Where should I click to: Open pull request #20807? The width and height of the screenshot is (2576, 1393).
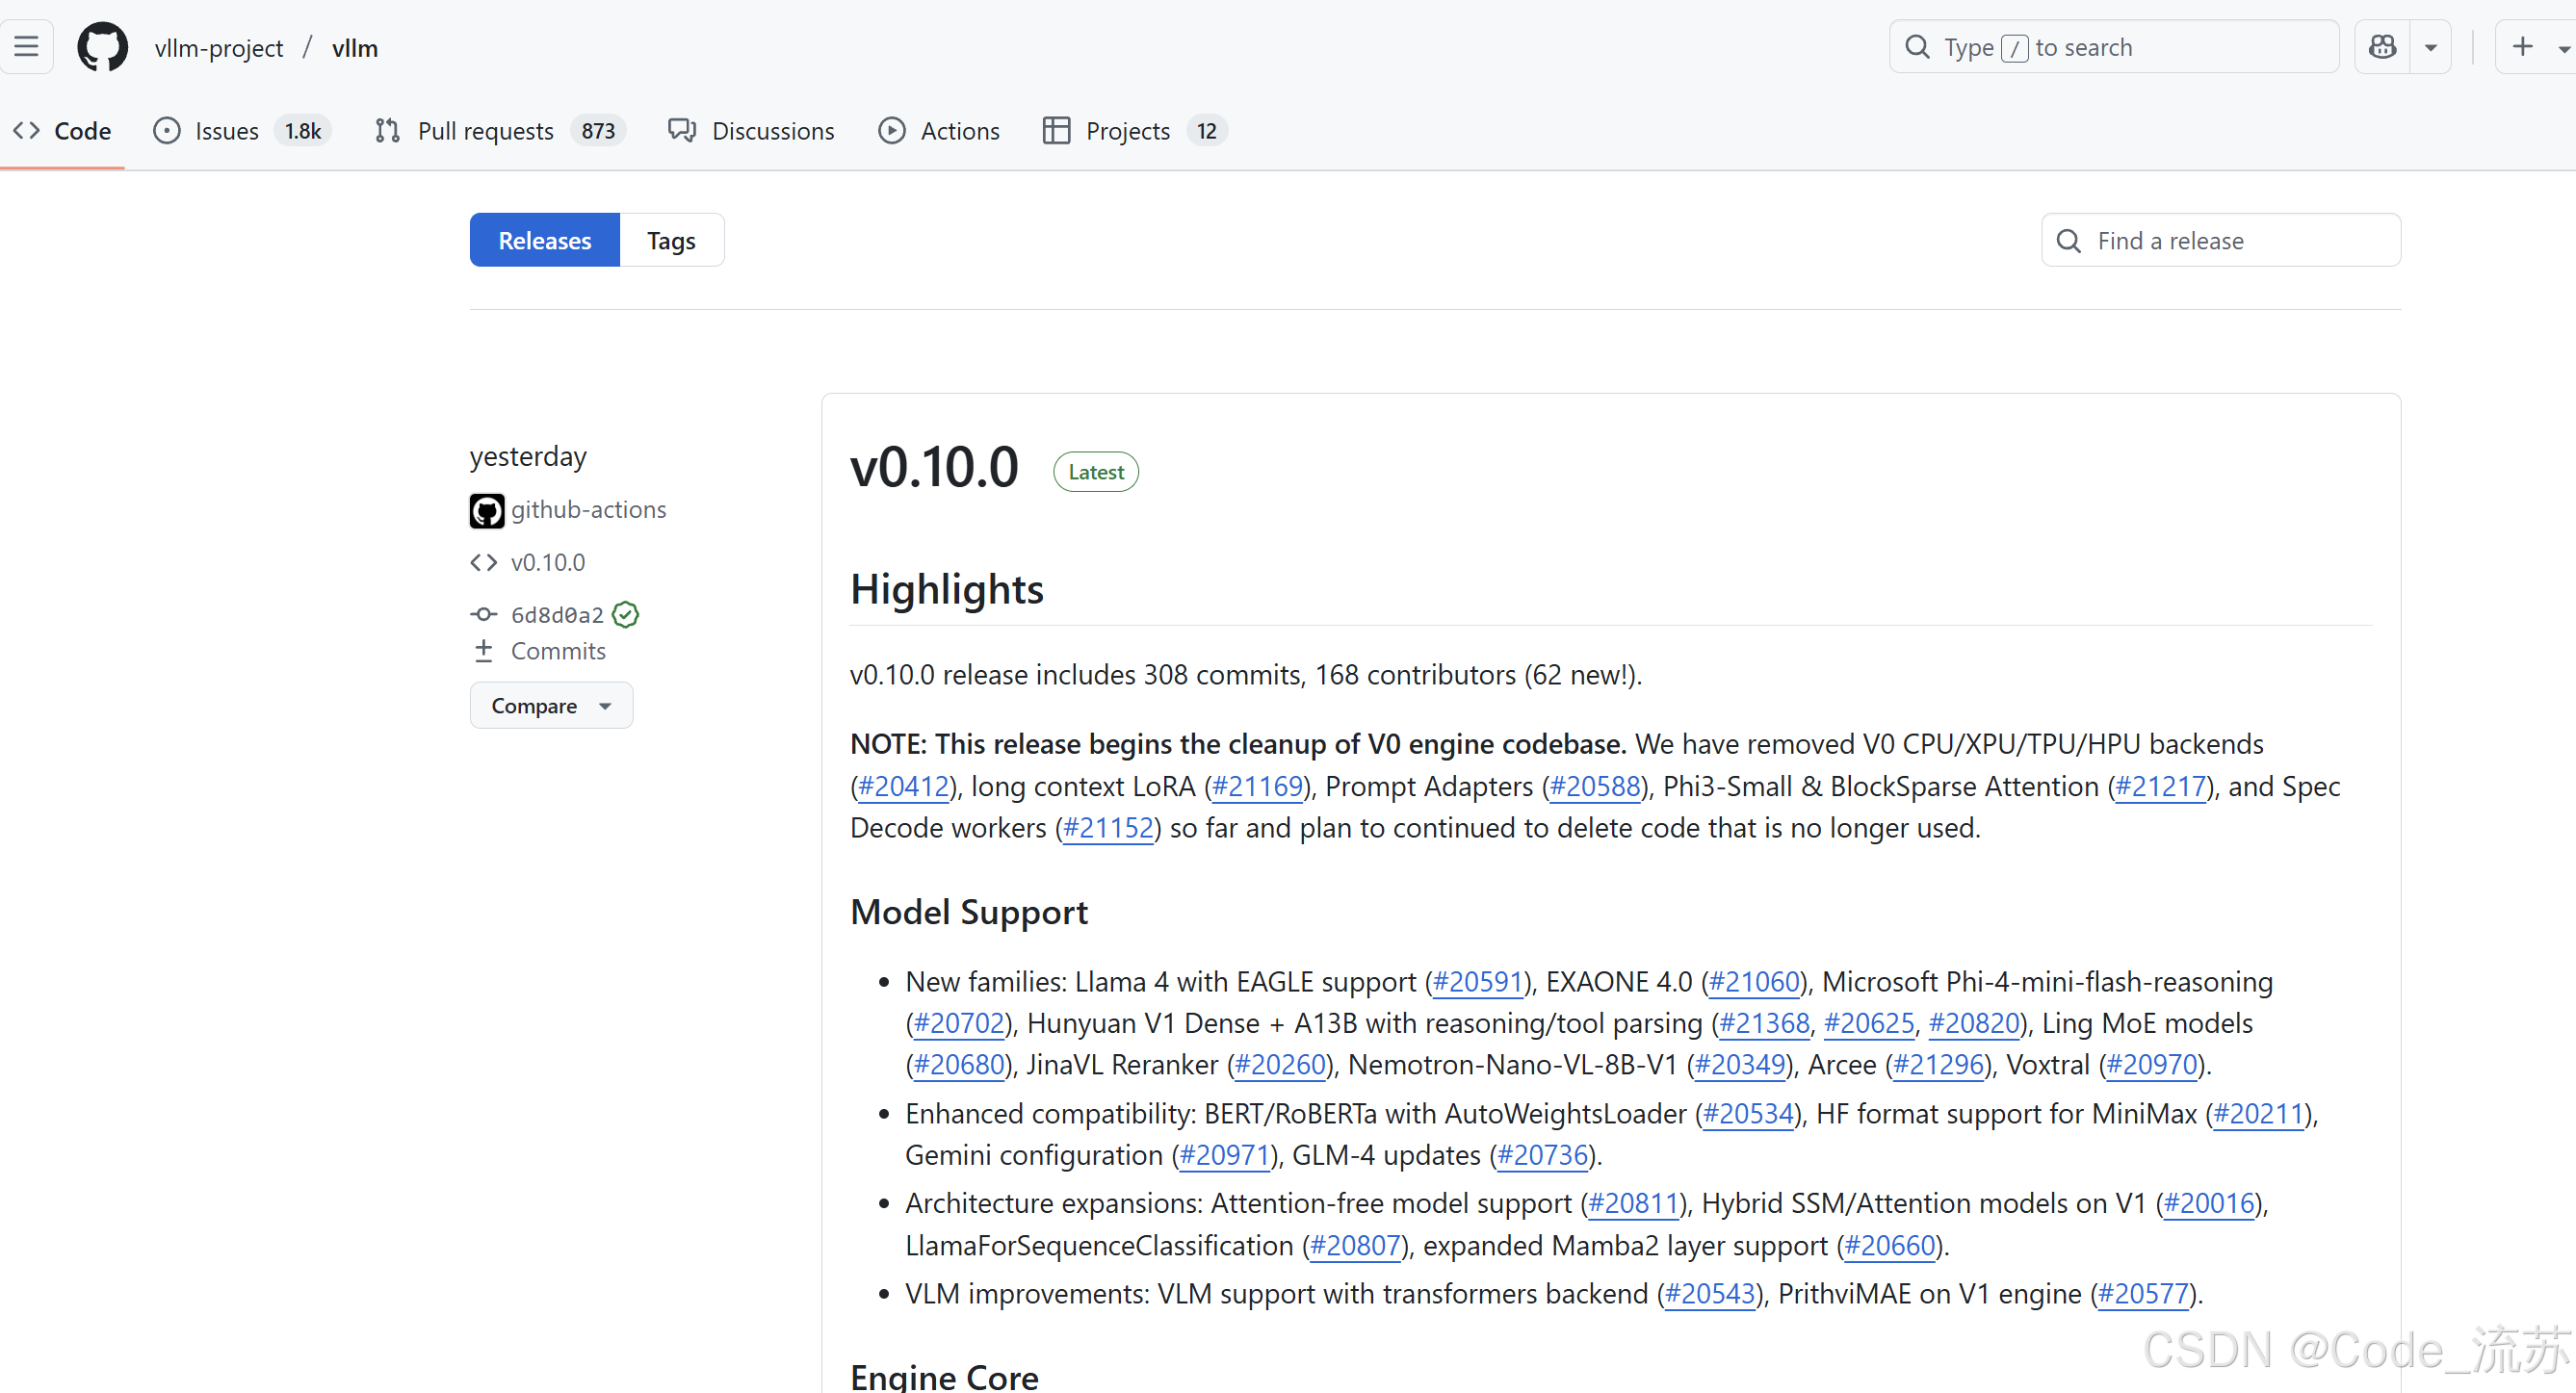coord(1356,1246)
